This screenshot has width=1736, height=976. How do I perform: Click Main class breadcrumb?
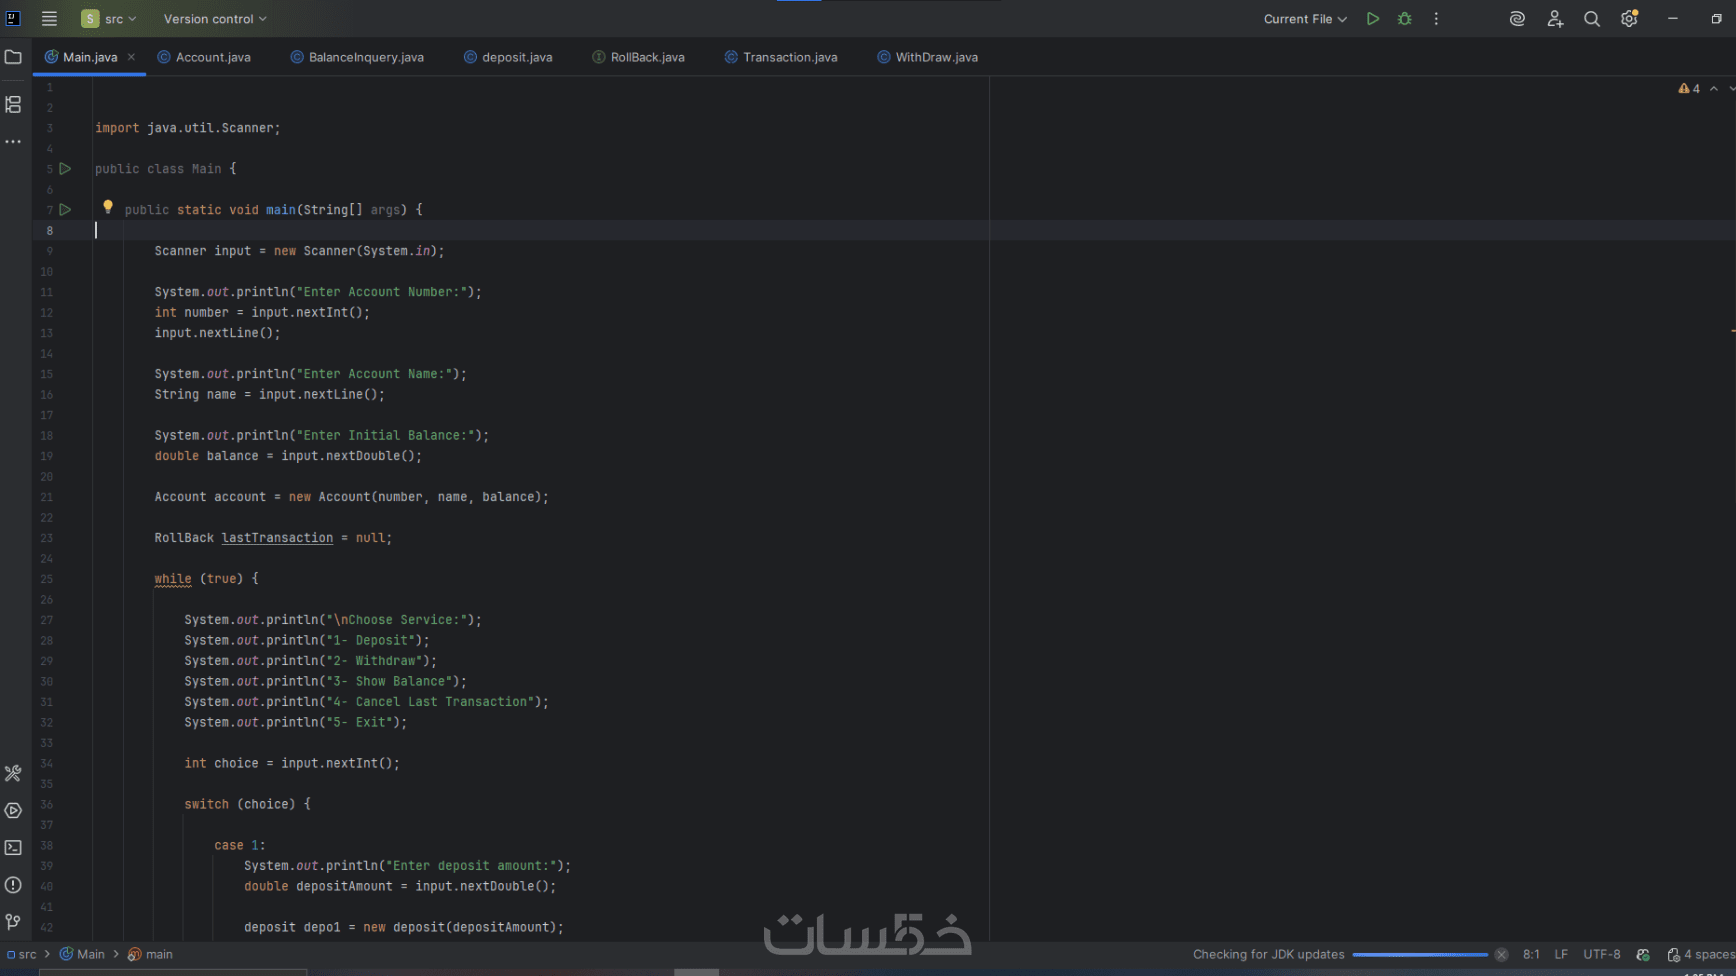(82, 955)
